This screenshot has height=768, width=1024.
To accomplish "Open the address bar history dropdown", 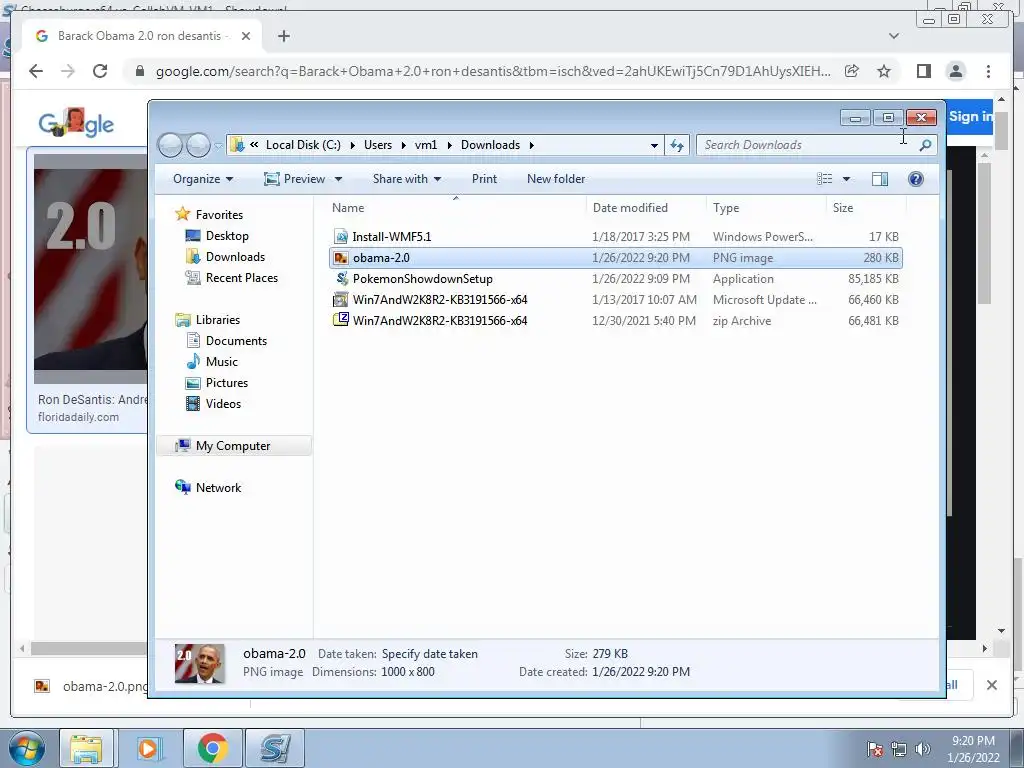I will [654, 146].
